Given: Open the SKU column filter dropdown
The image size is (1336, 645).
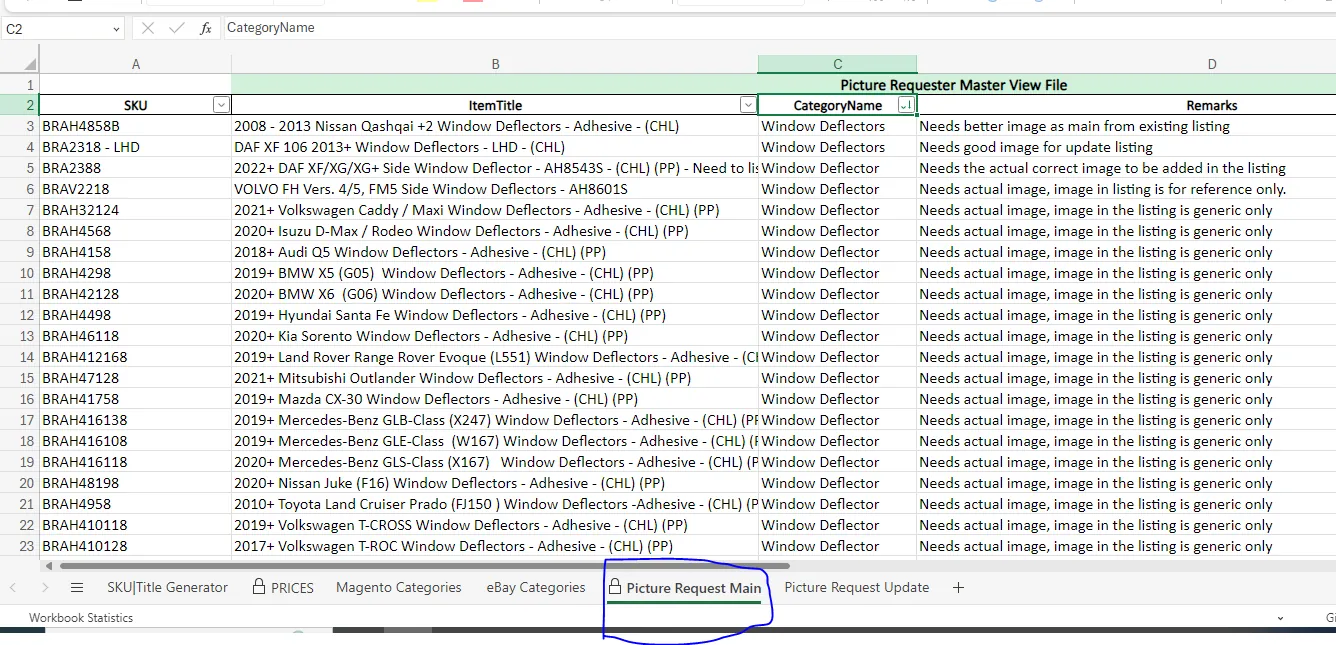Looking at the screenshot, I should click(221, 105).
